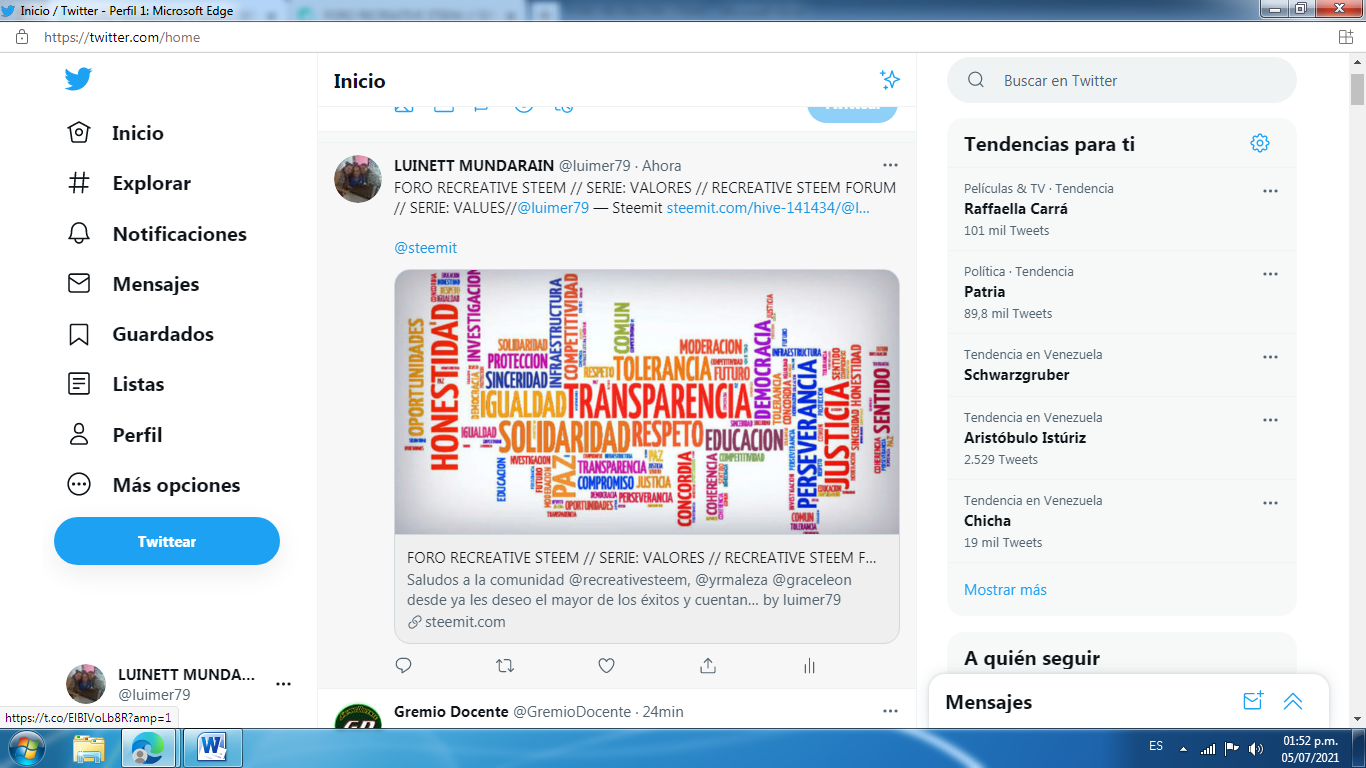Go to Guardados in the sidebar
The height and width of the screenshot is (768, 1366).
[163, 334]
